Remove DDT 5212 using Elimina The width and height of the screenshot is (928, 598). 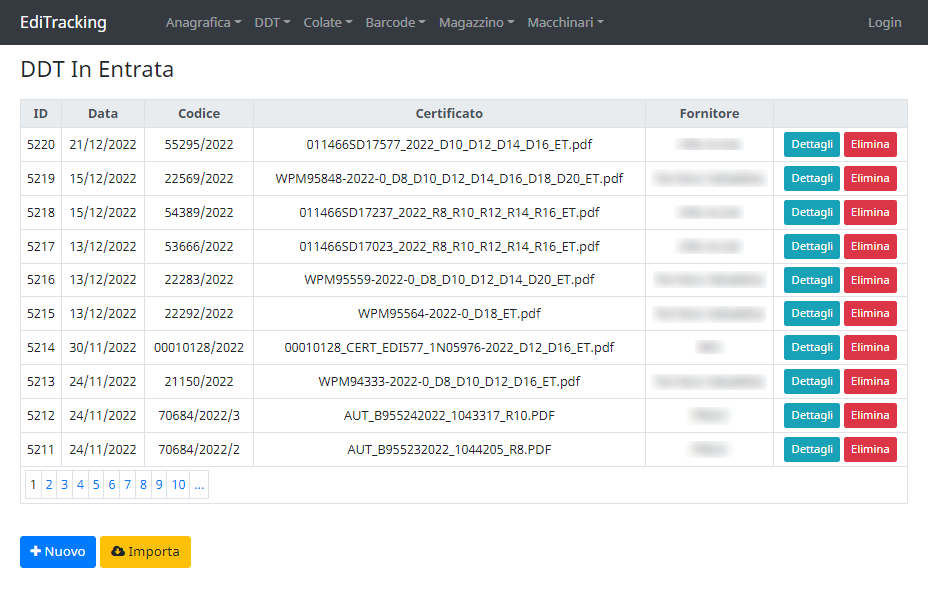pos(870,415)
